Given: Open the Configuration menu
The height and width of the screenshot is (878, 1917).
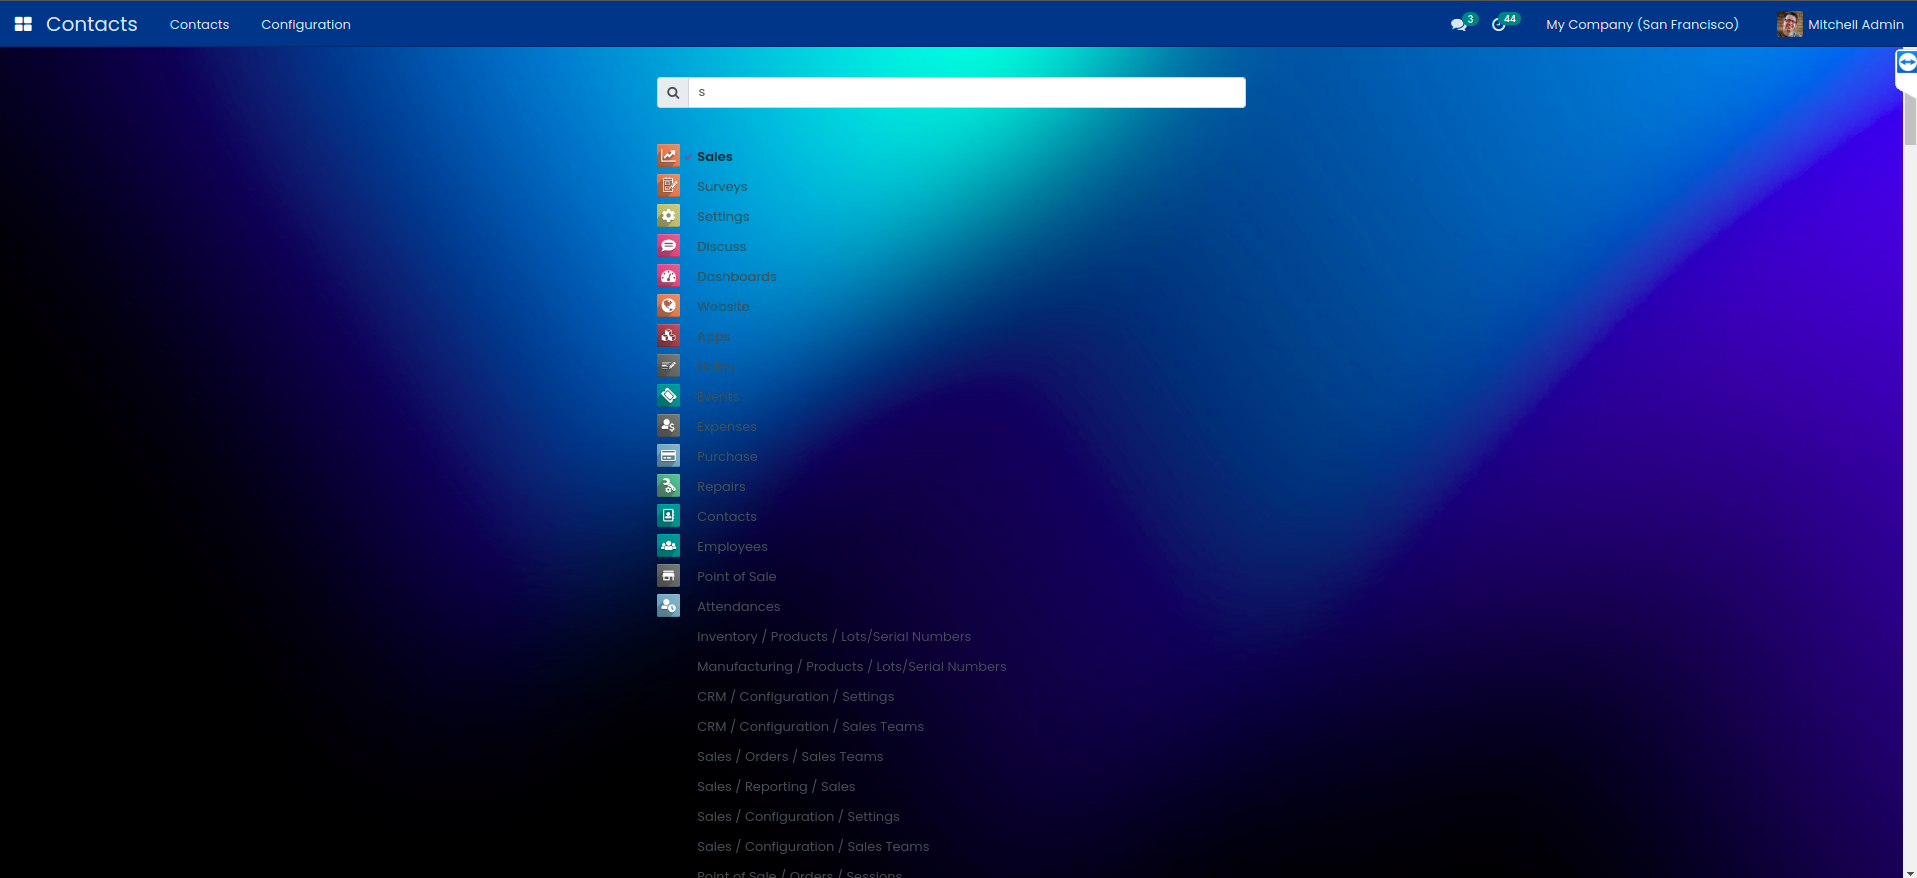Looking at the screenshot, I should [305, 24].
